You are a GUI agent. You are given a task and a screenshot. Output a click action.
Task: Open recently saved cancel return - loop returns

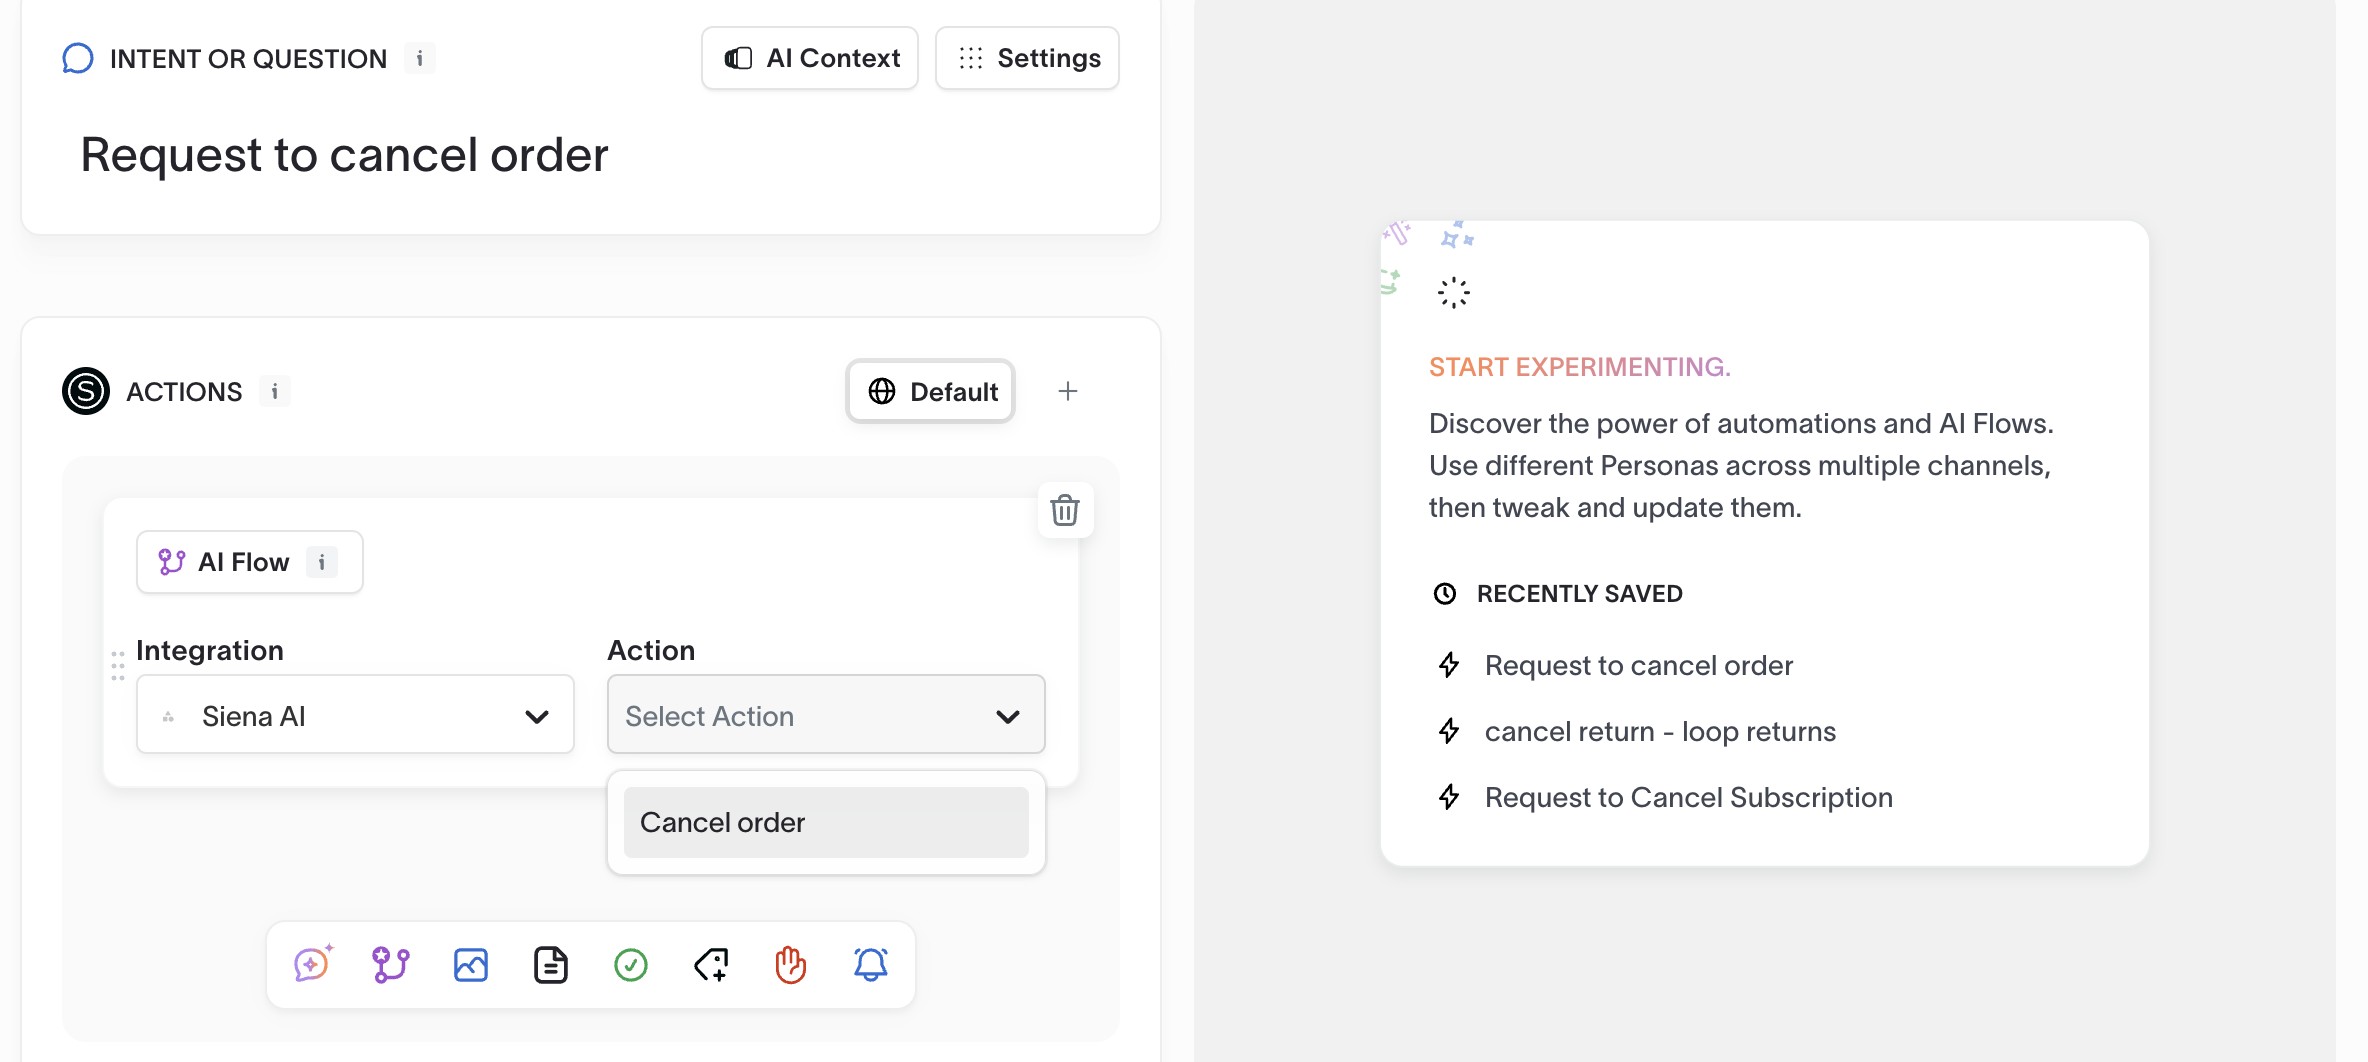pyautogui.click(x=1660, y=731)
